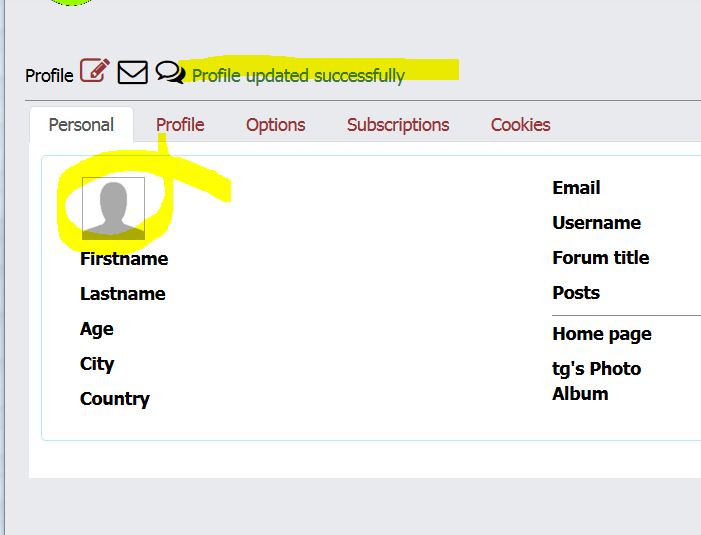This screenshot has width=701, height=535.
Task: Click the 'Profile updated successfully' message
Action: coord(298,76)
